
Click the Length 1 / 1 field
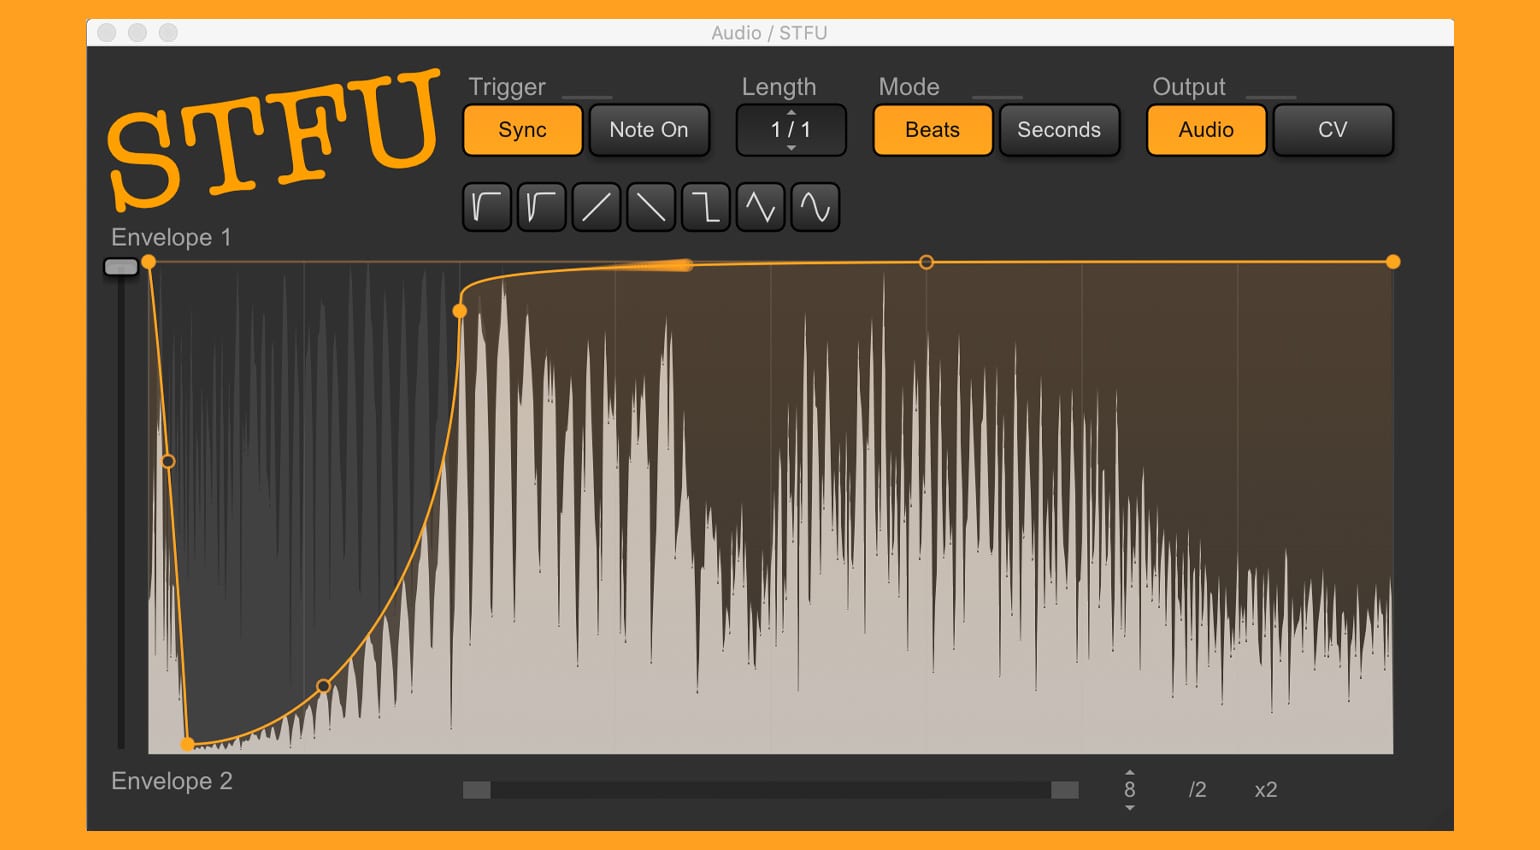(x=791, y=130)
